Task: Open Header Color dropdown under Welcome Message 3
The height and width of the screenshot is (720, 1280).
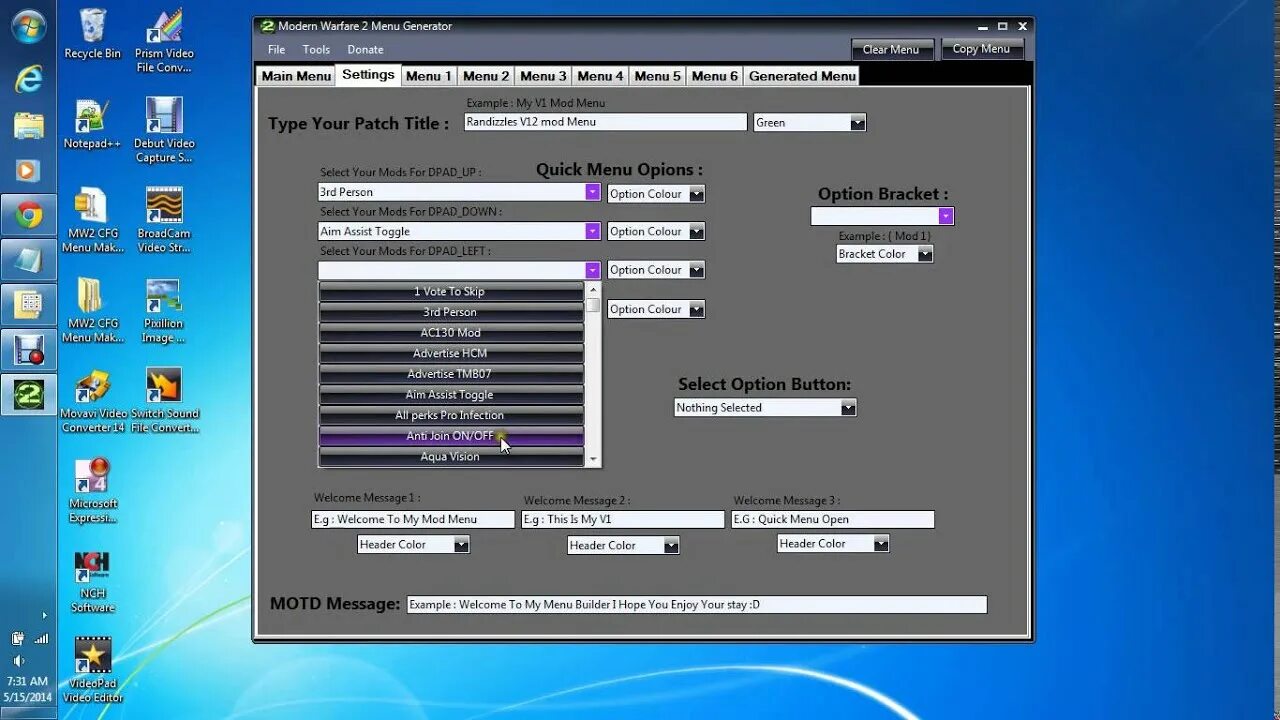Action: (881, 544)
